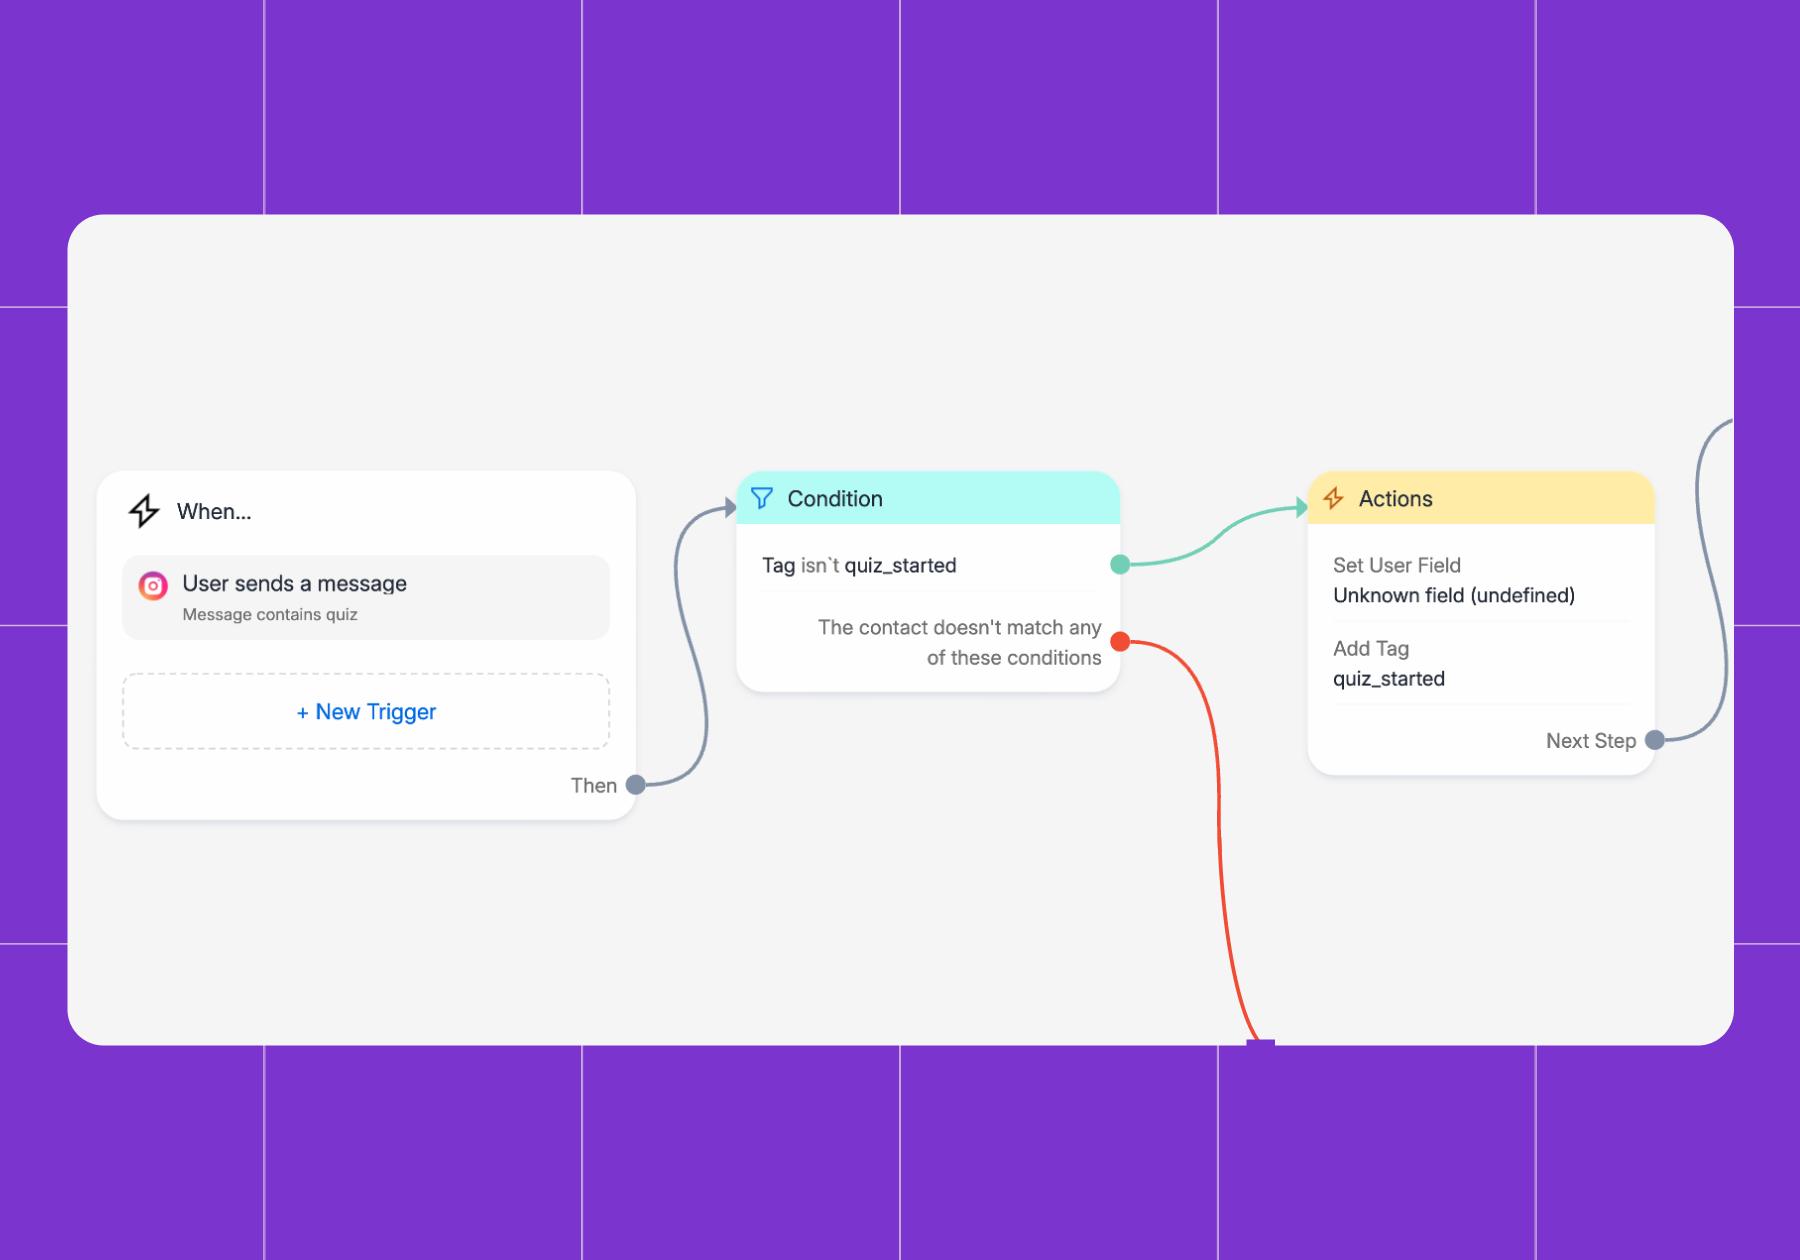
Task: Open the User sends a message trigger
Action: (366, 597)
